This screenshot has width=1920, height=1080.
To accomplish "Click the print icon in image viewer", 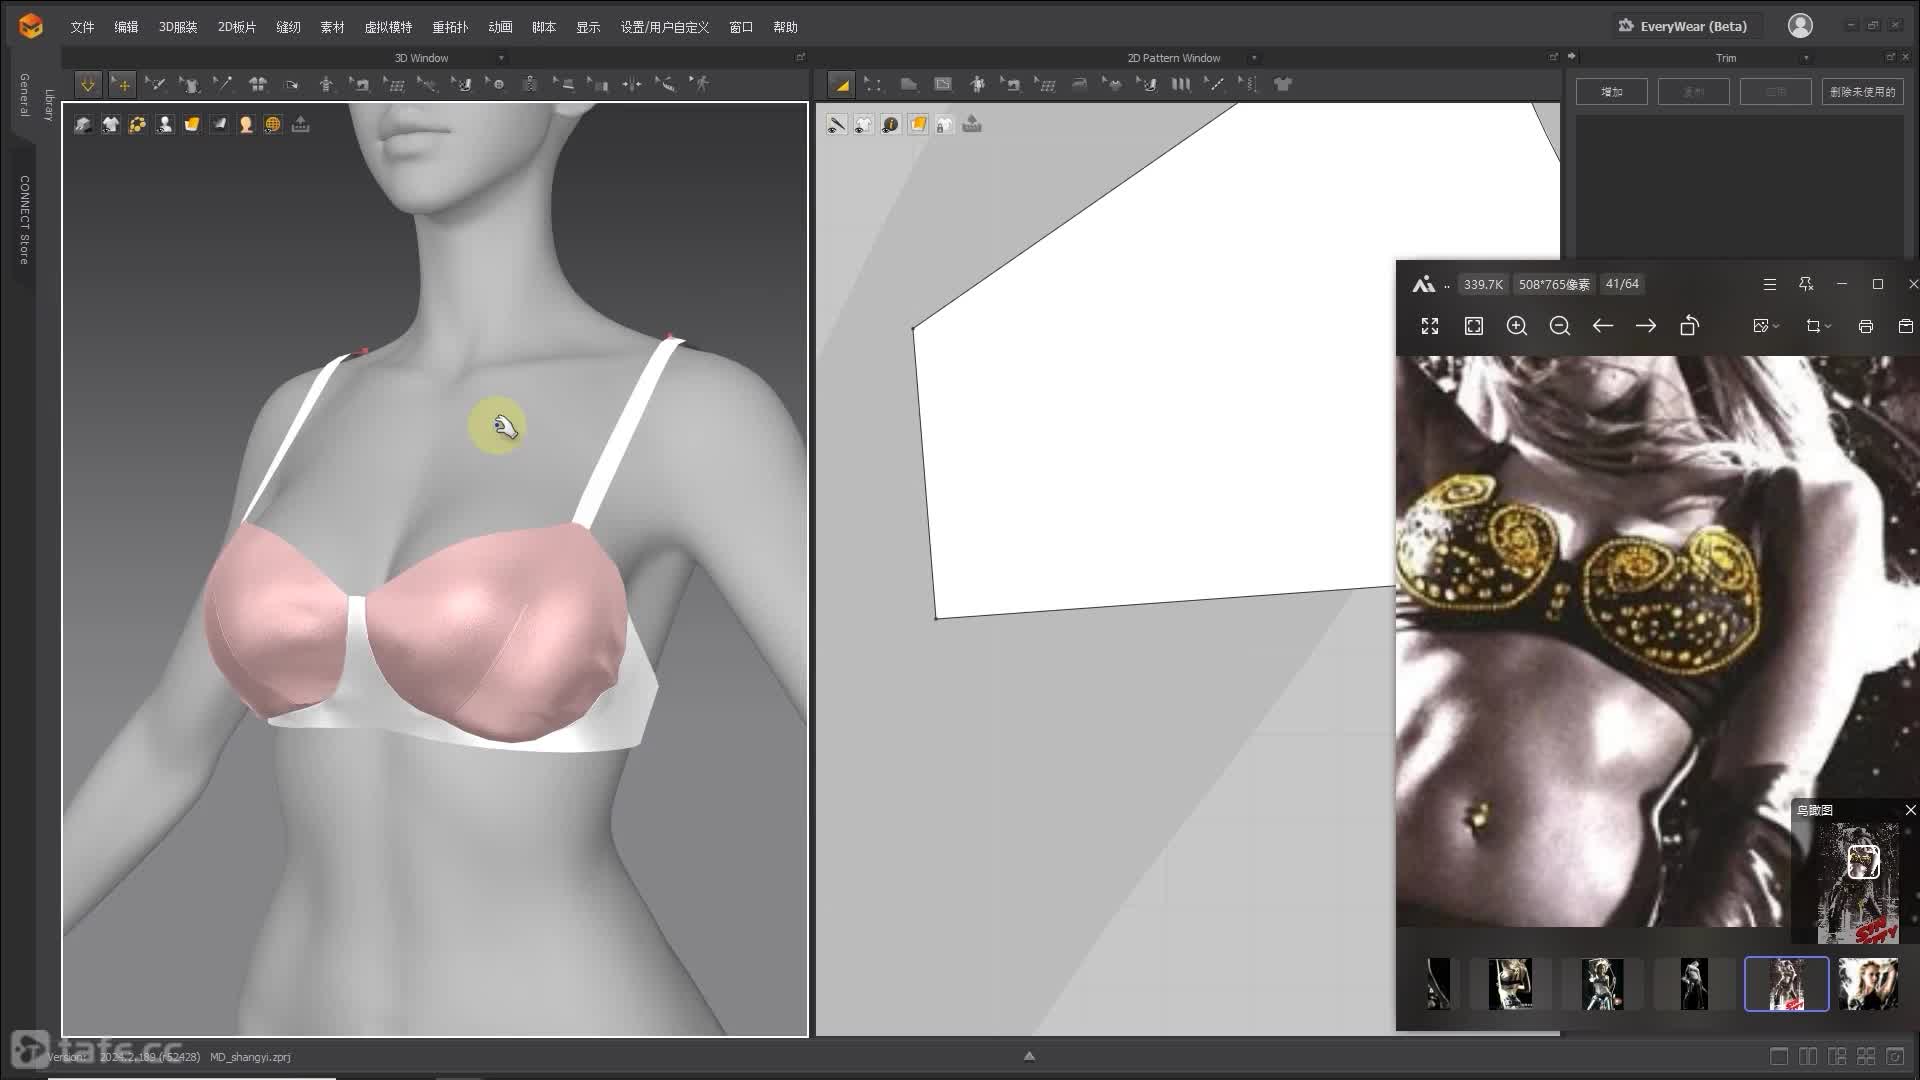I will tap(1865, 326).
